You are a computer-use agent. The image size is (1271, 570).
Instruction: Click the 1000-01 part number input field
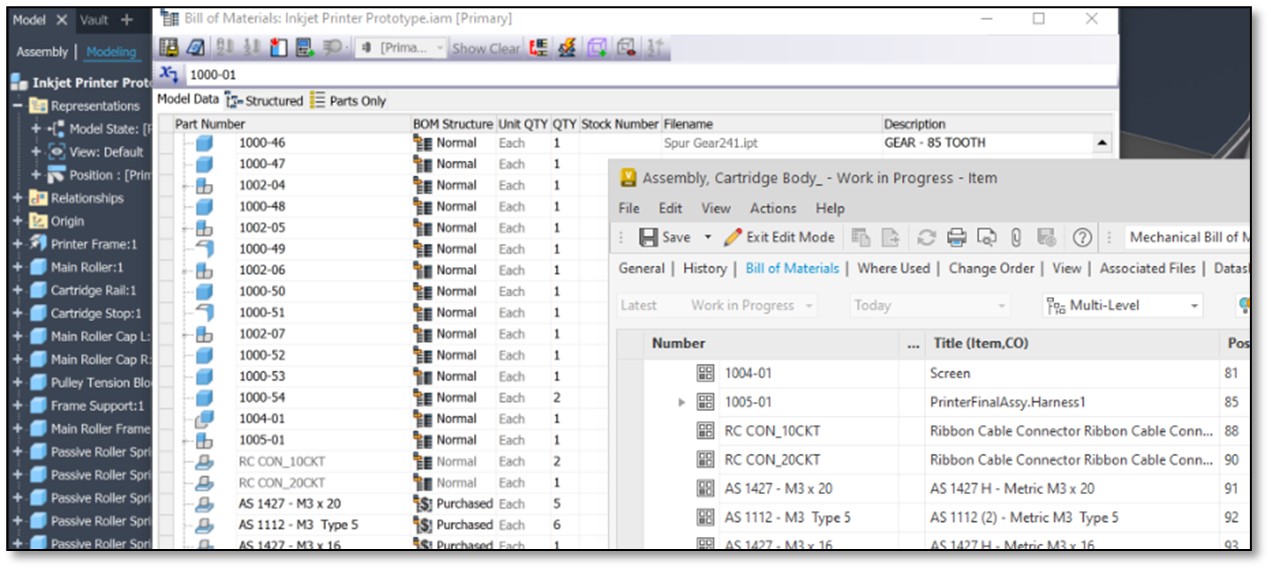(x=650, y=74)
